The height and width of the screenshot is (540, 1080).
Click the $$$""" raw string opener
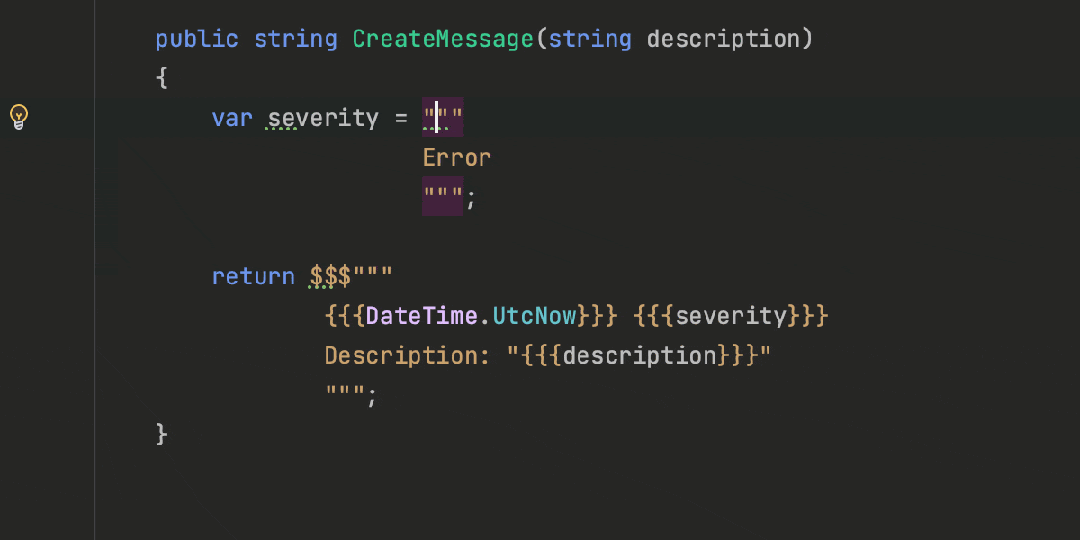[x=351, y=276]
